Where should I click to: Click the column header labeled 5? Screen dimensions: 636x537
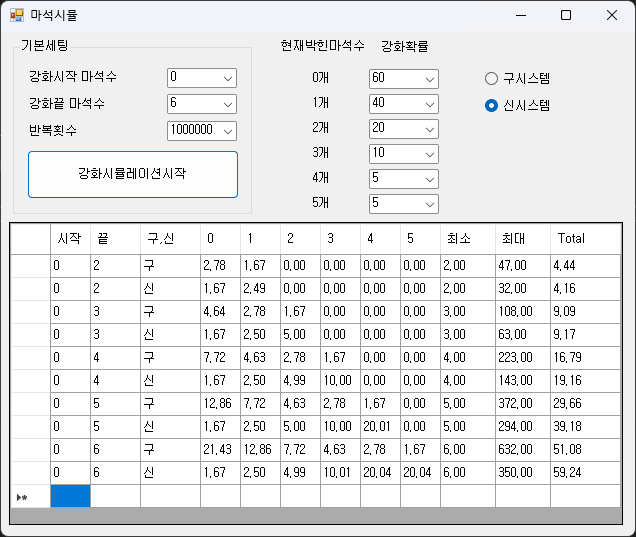pyautogui.click(x=421, y=238)
